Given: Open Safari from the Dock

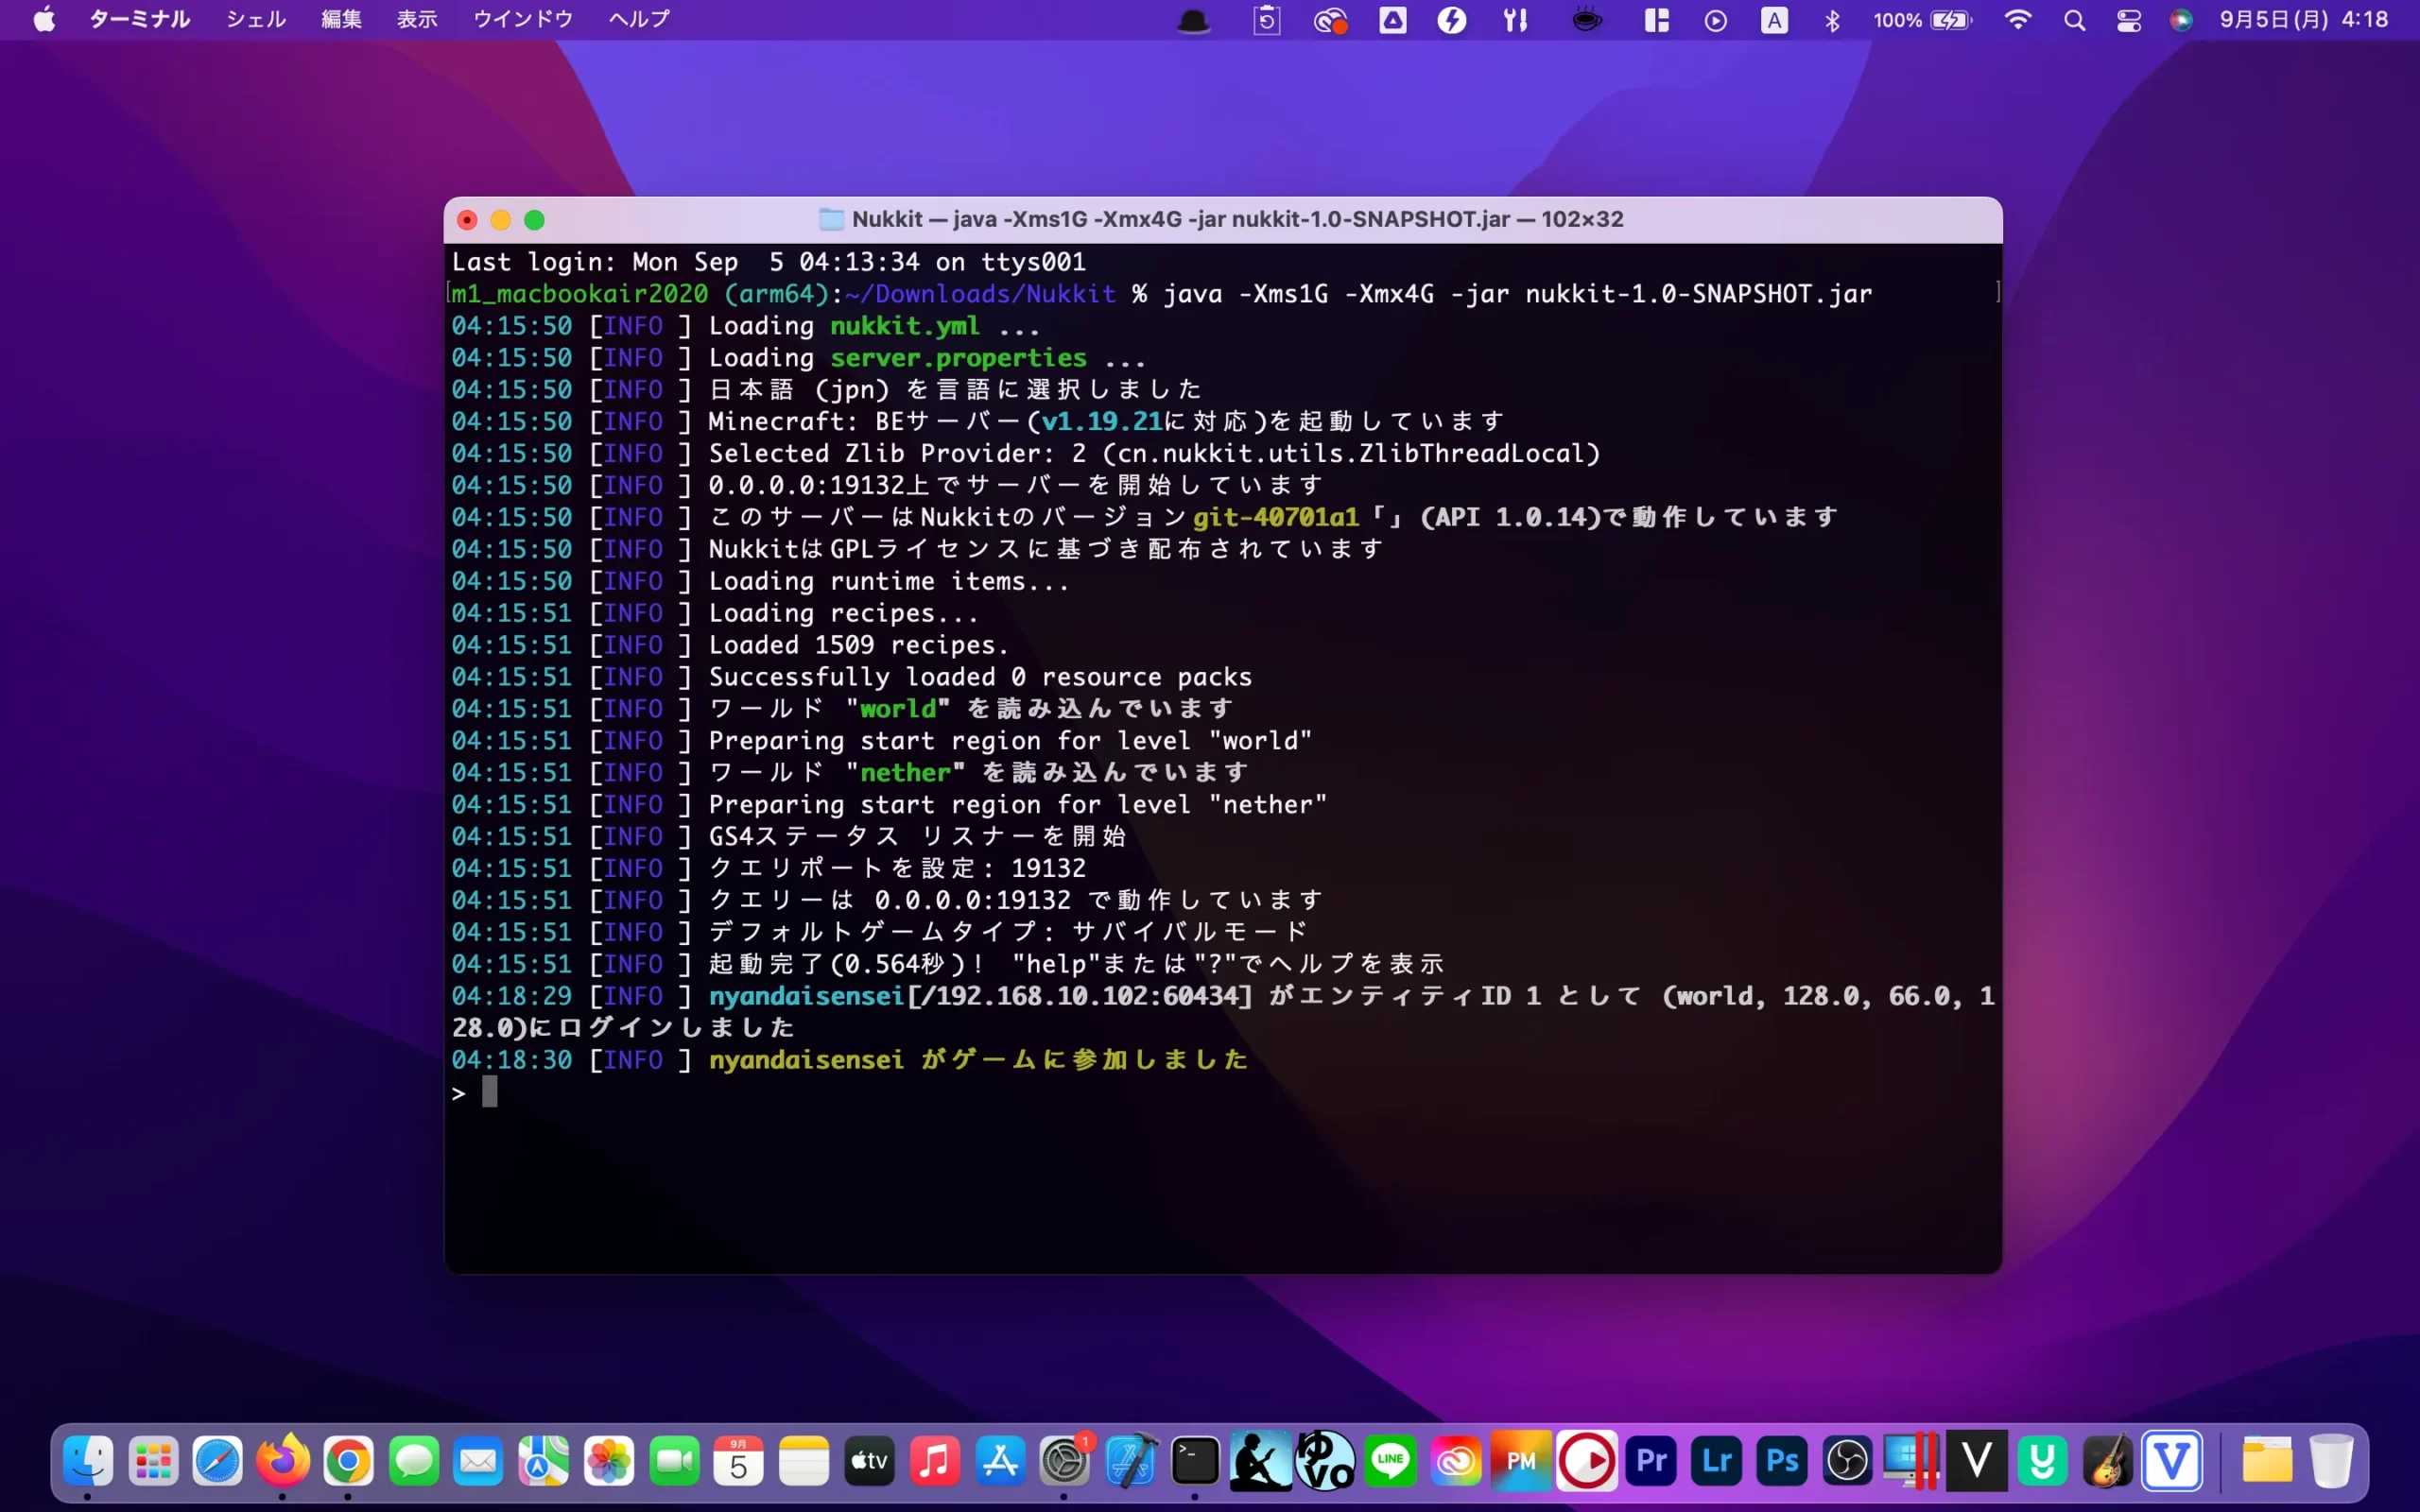Looking at the screenshot, I should 218,1461.
